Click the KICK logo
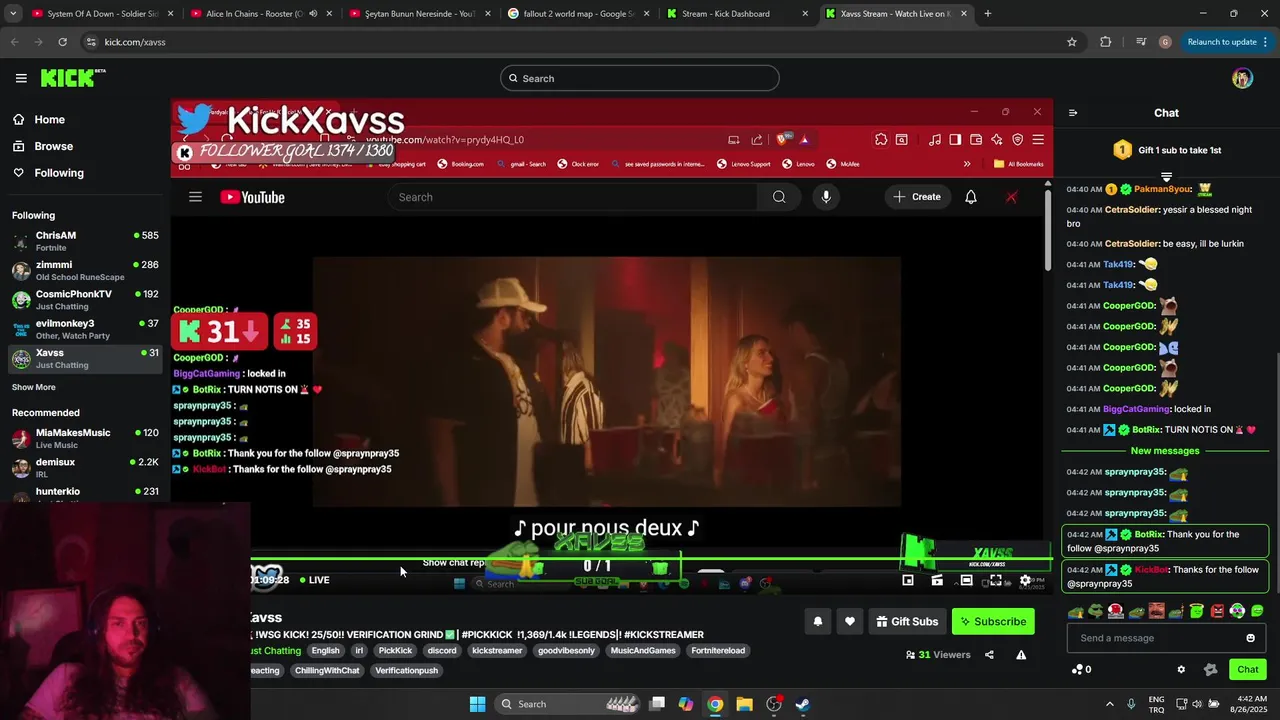 click(x=73, y=77)
